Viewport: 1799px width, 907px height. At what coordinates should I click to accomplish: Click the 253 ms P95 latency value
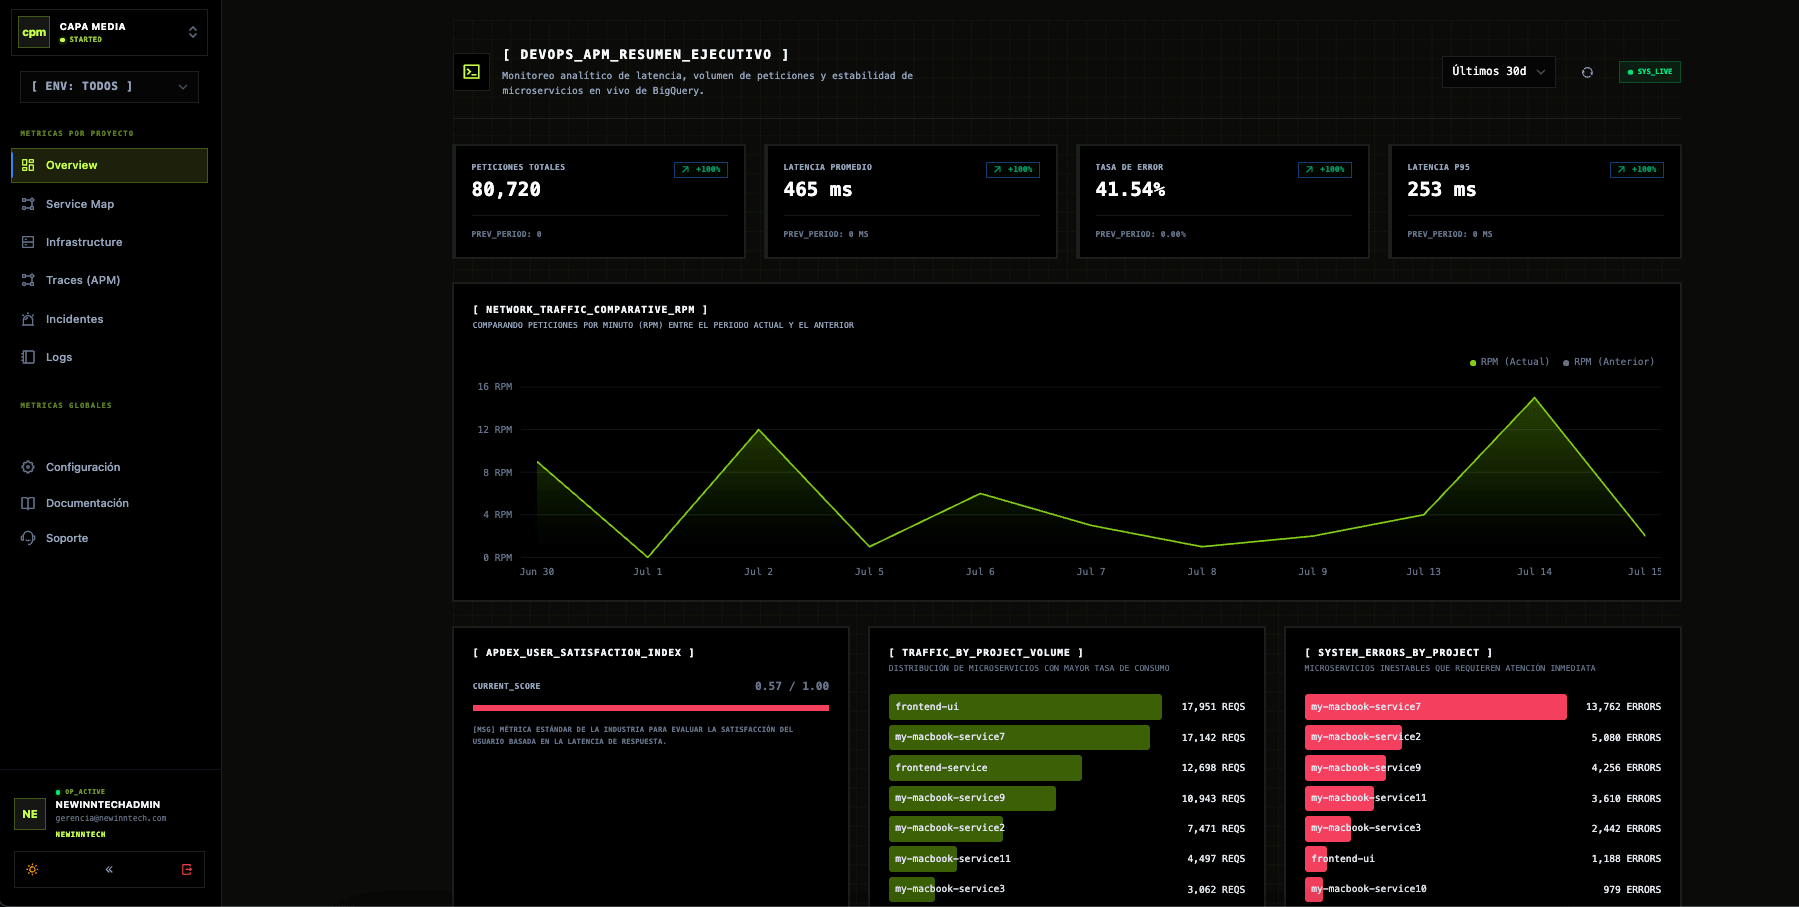coord(1441,190)
